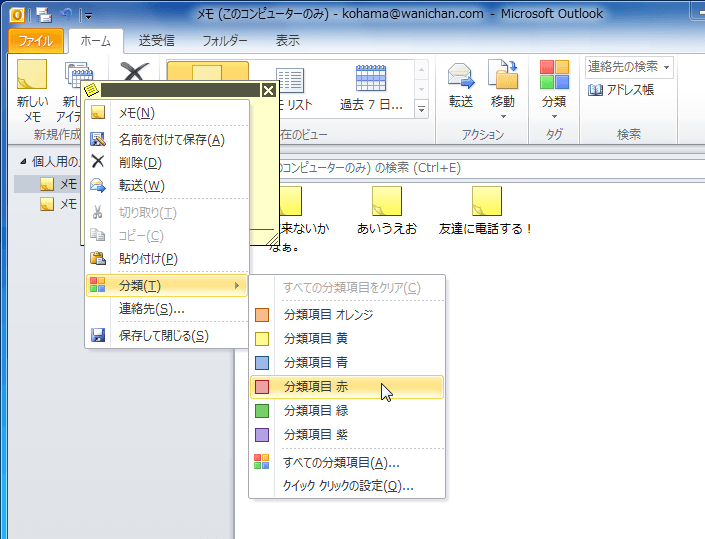Collapse the 個人用 folder tree
Viewport: 705px width, 539px height.
click(23, 161)
